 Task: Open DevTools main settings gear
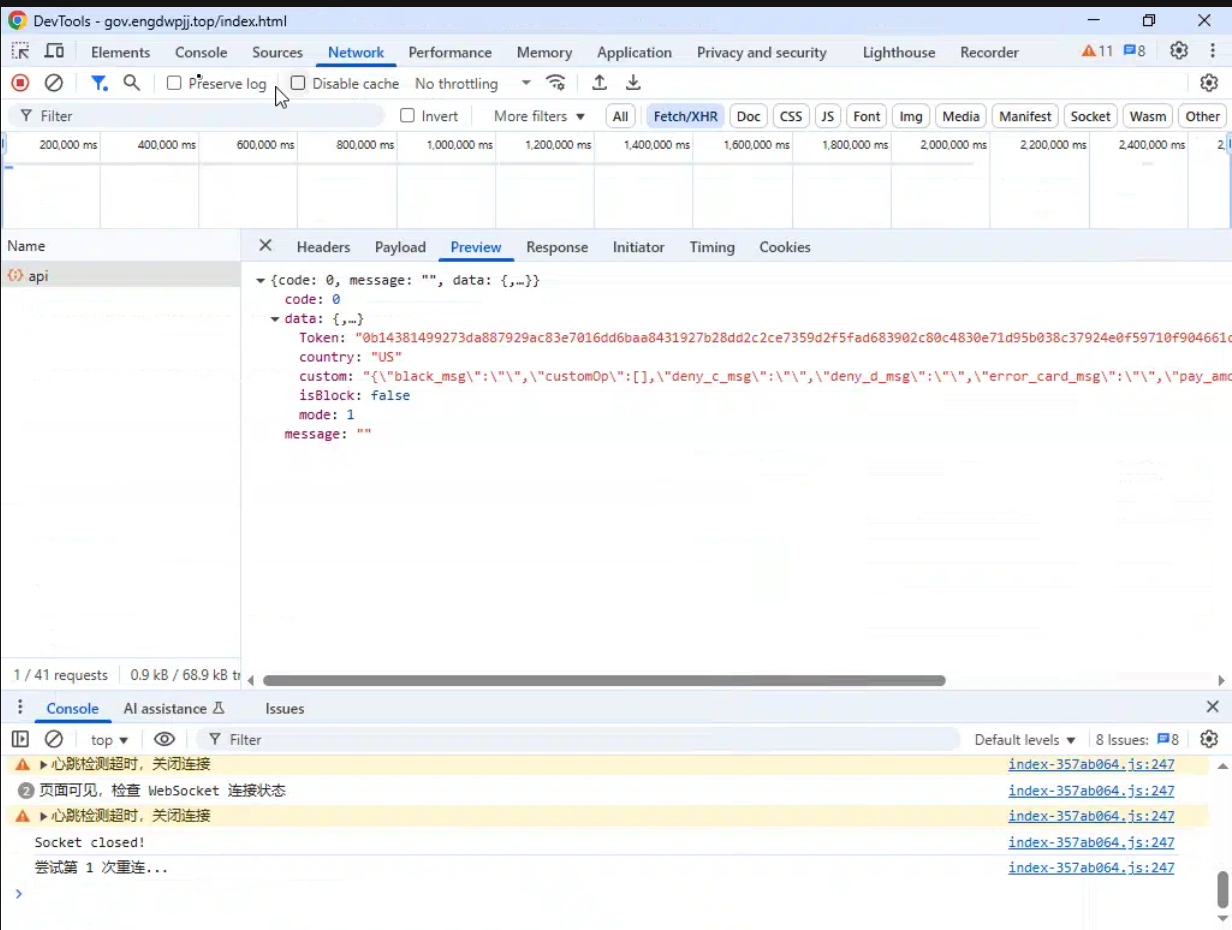click(x=1179, y=51)
